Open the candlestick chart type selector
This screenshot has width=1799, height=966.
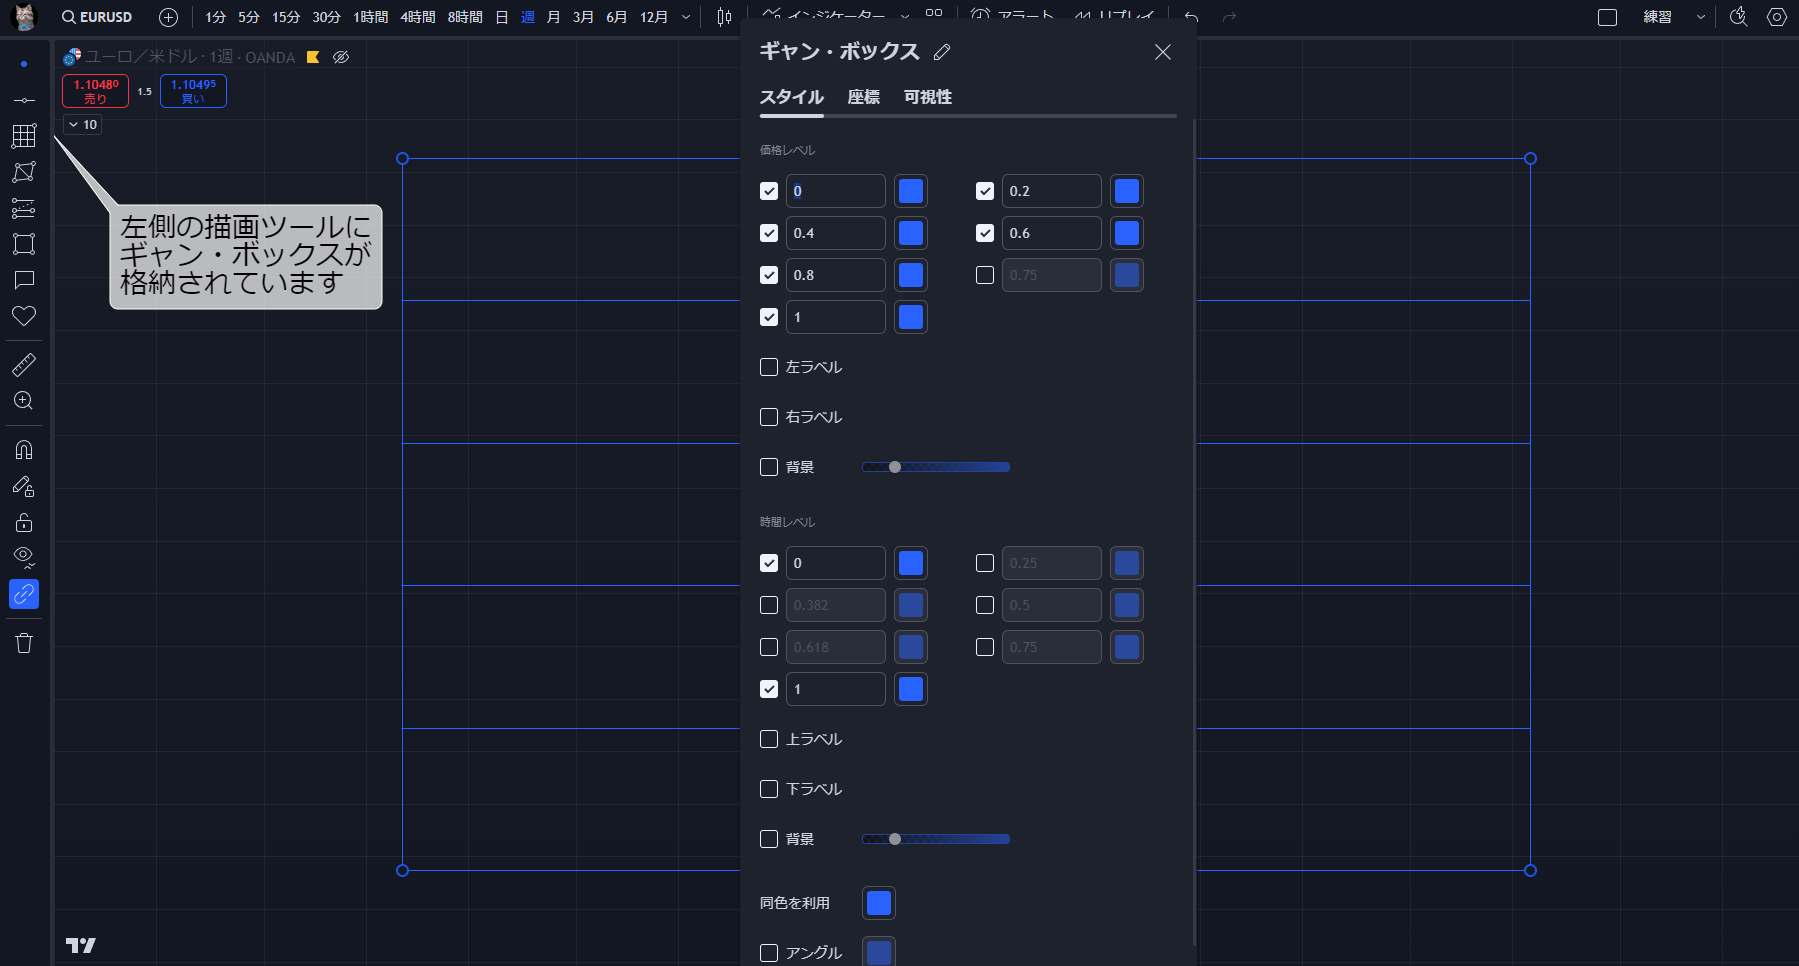click(x=724, y=17)
